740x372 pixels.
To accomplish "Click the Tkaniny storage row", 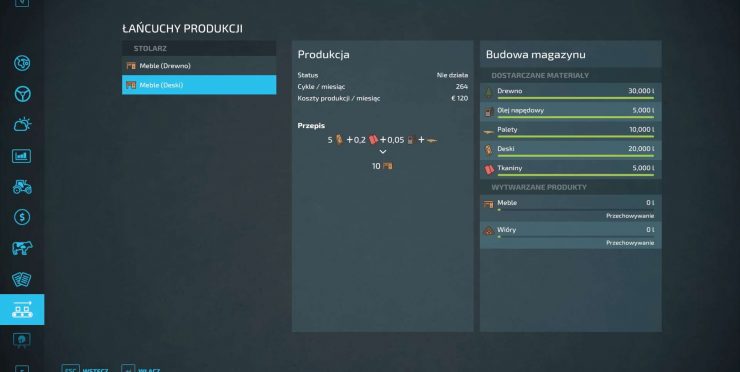I will [x=571, y=169].
